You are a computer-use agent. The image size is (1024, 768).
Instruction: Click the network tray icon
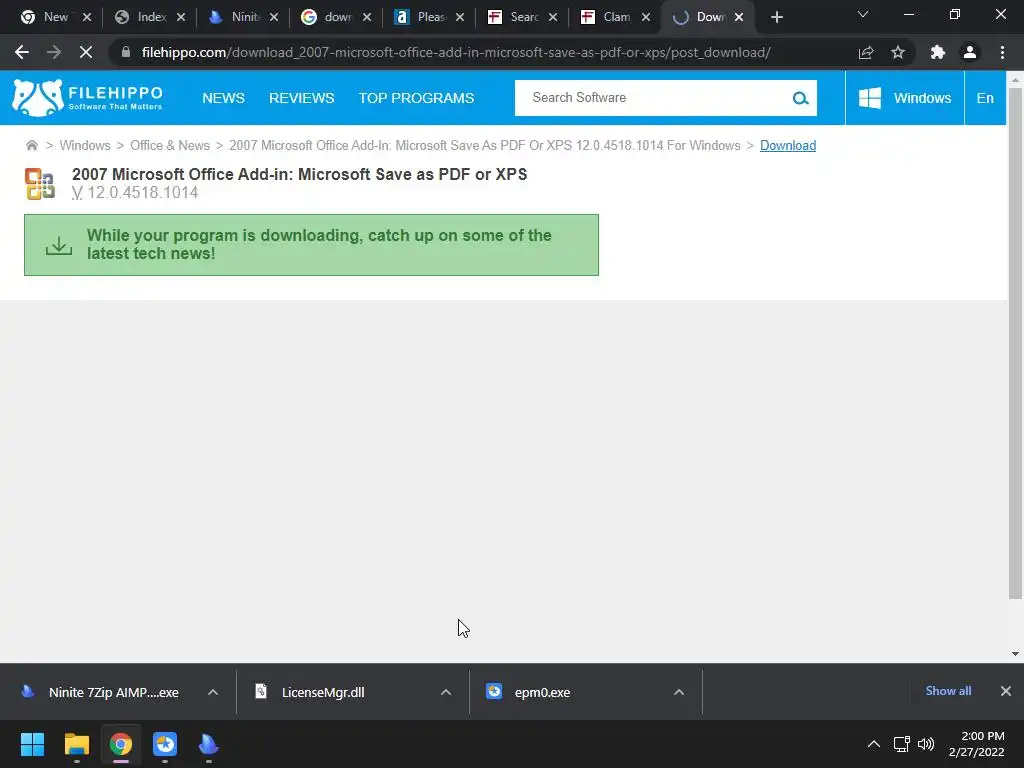click(902, 744)
